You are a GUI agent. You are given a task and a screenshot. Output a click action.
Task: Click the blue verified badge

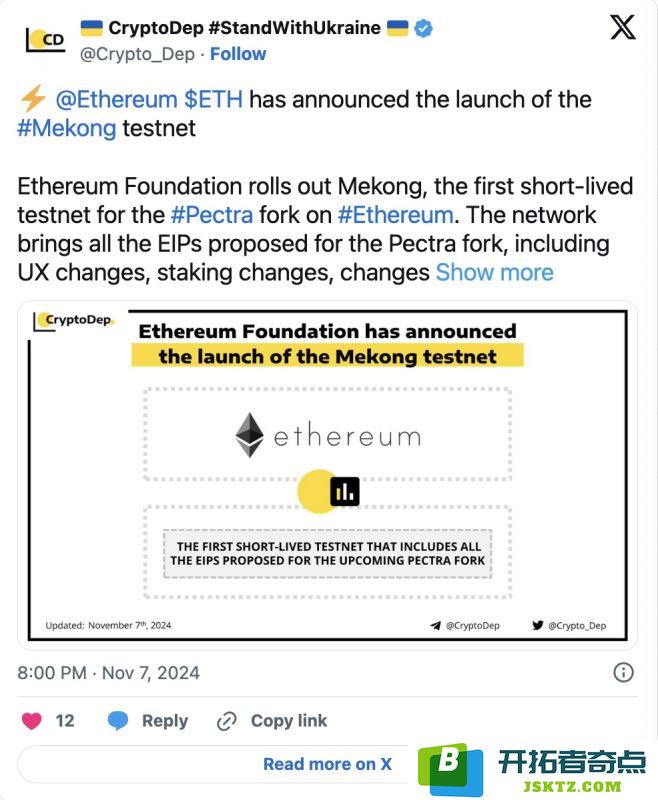tap(423, 28)
